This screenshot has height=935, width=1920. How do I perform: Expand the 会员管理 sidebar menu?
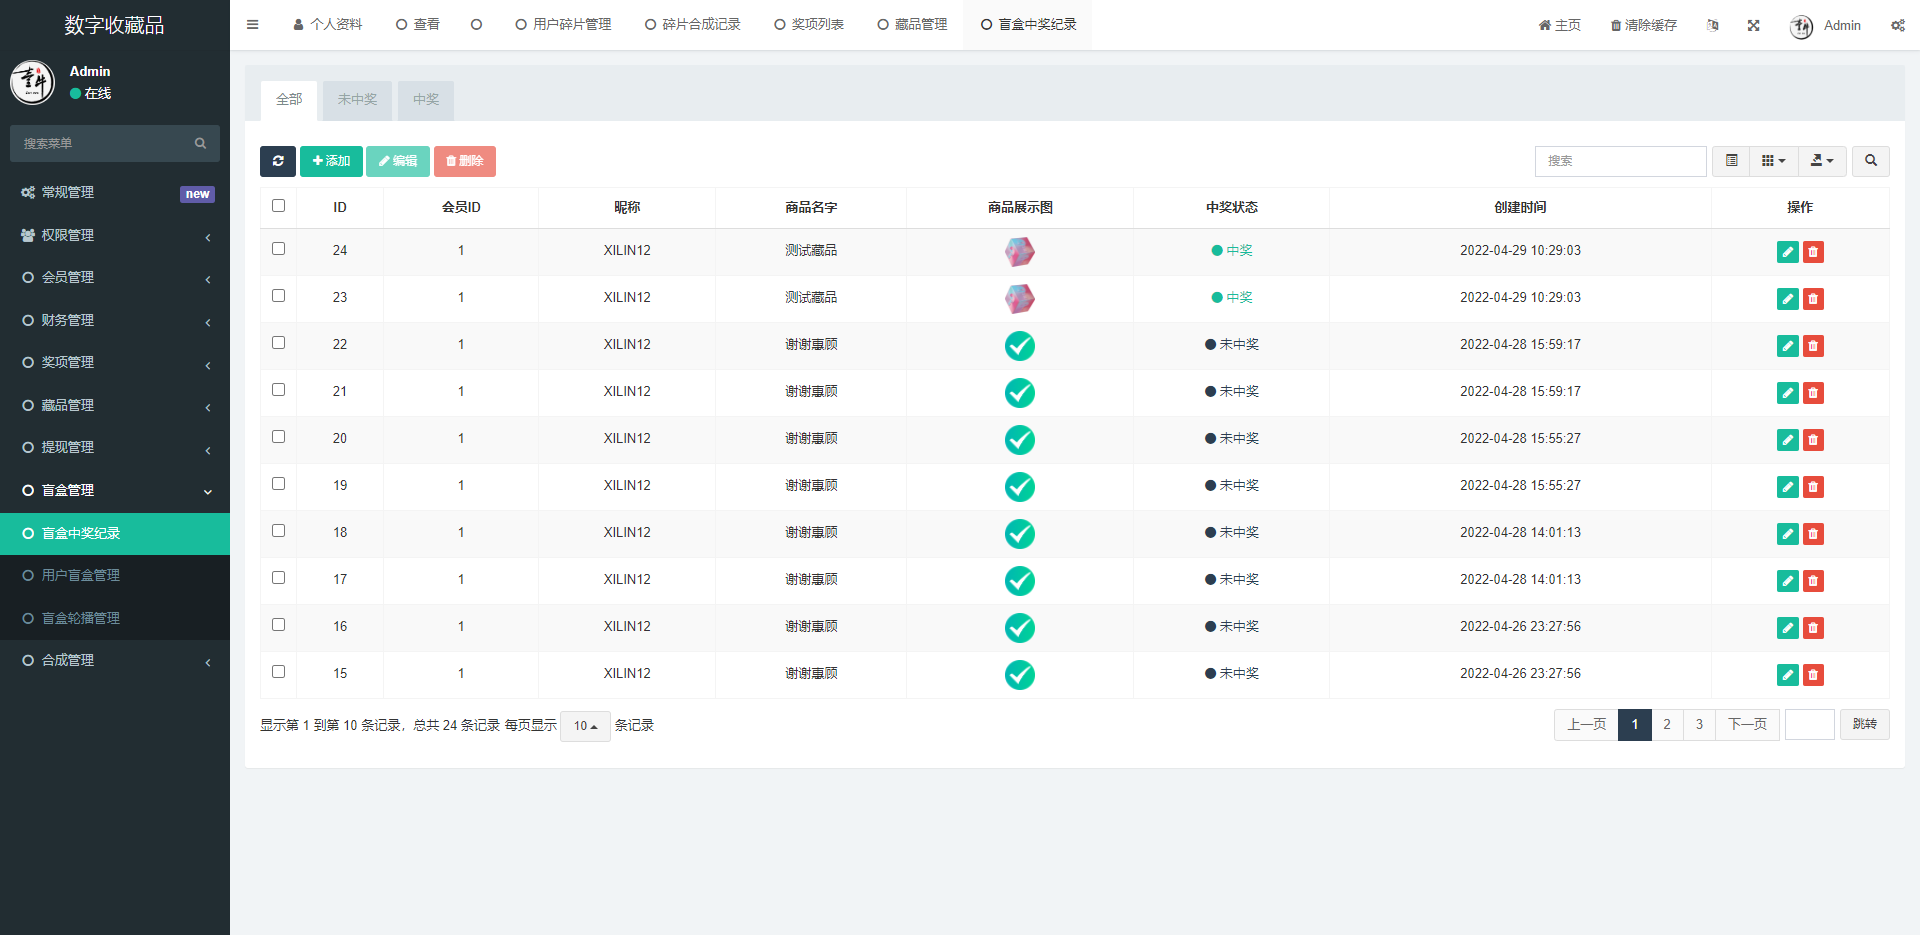[114, 277]
